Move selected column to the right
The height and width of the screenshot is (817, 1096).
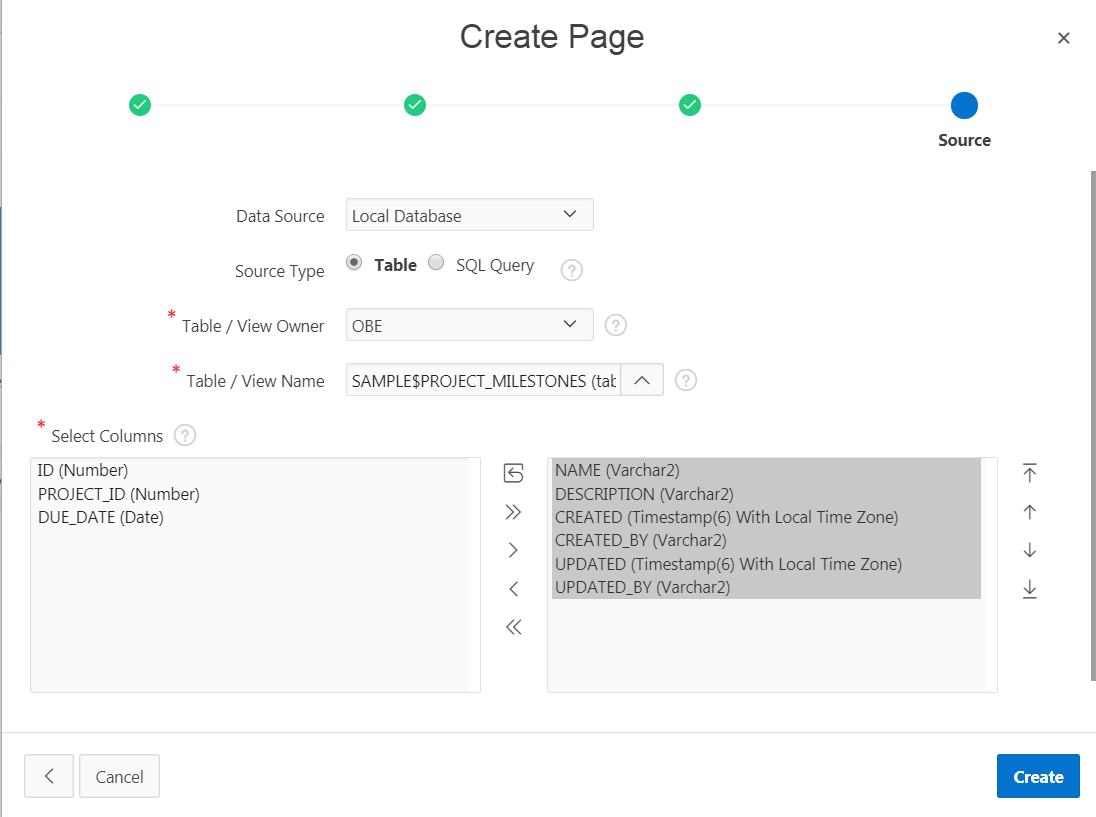(513, 550)
